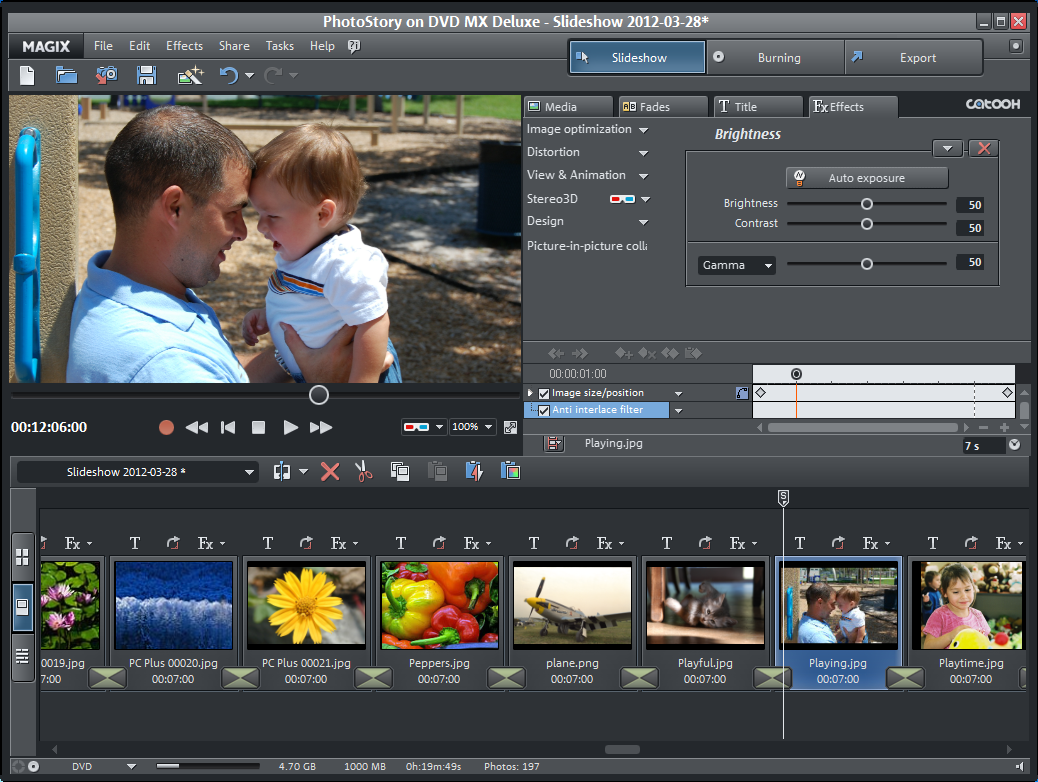This screenshot has width=1038, height=782.
Task: Open the title editor for Peppers.jpg
Action: tap(401, 544)
